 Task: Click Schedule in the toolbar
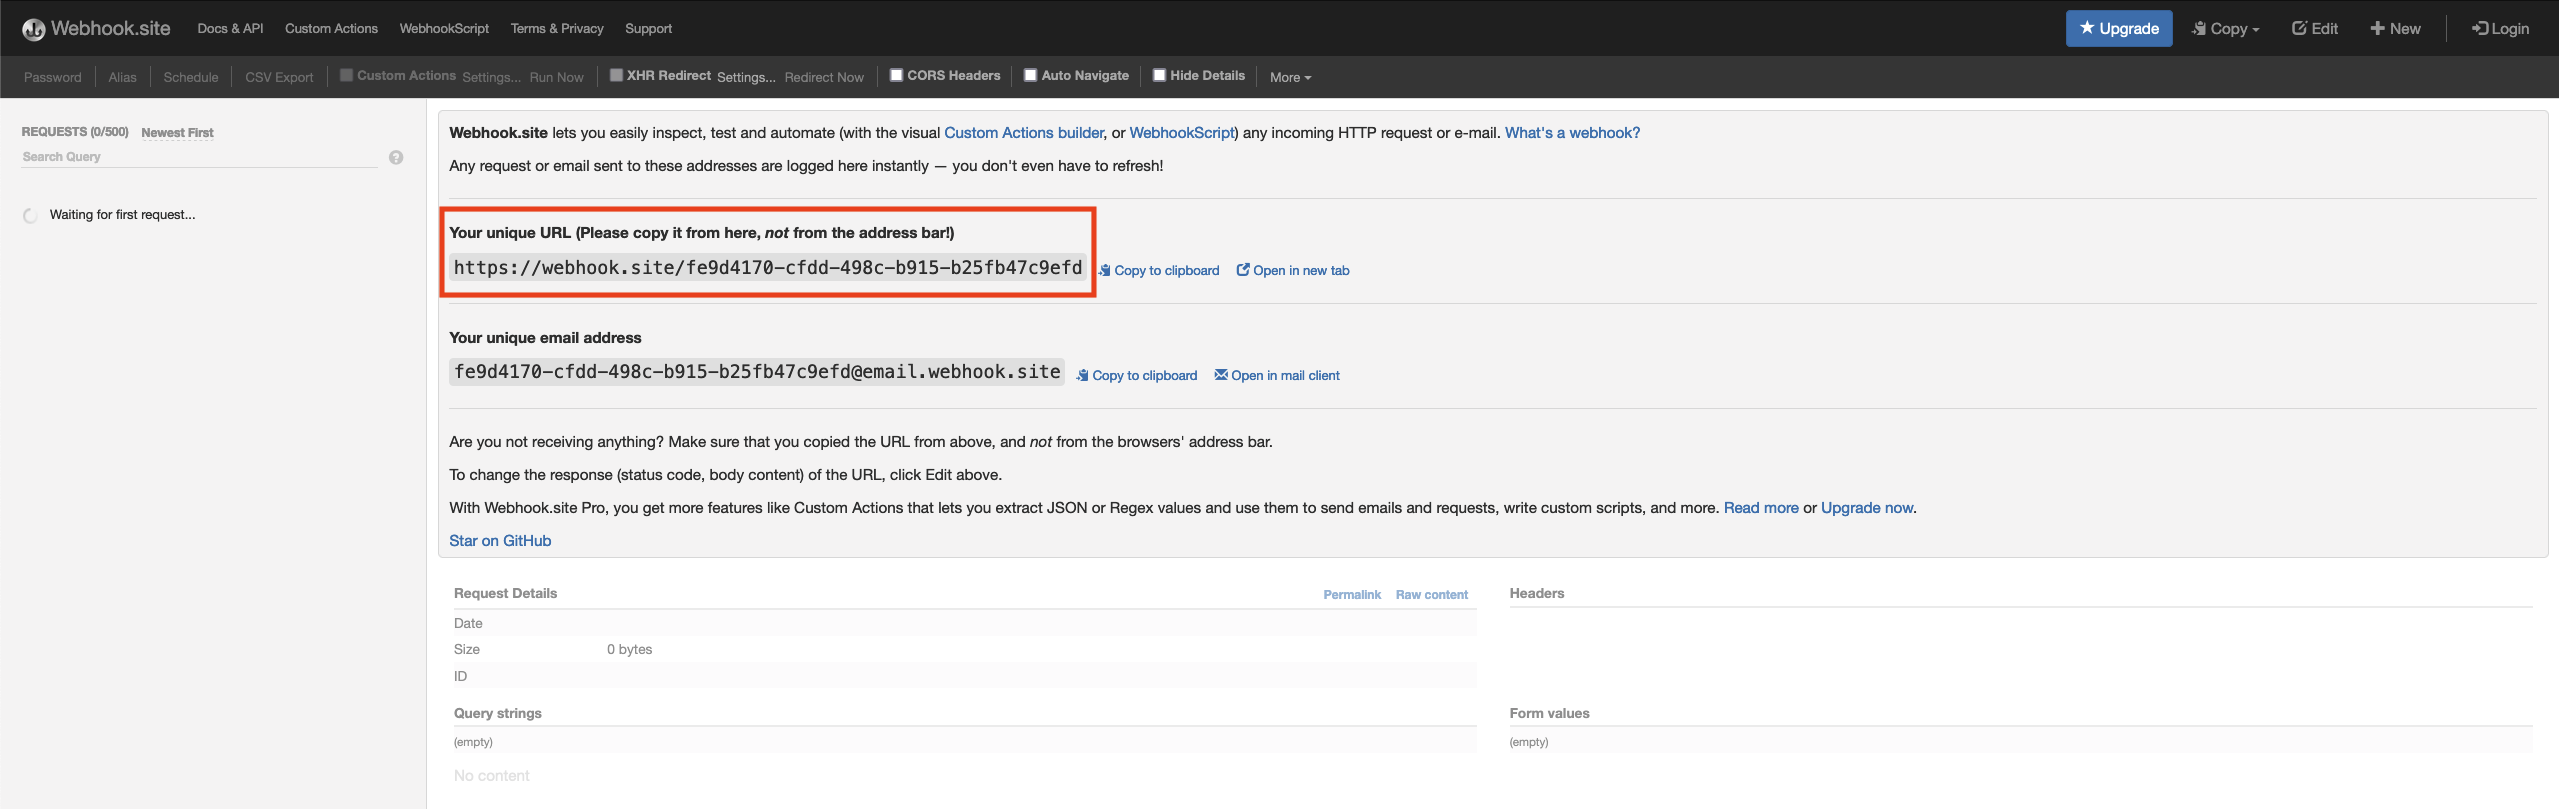point(190,77)
